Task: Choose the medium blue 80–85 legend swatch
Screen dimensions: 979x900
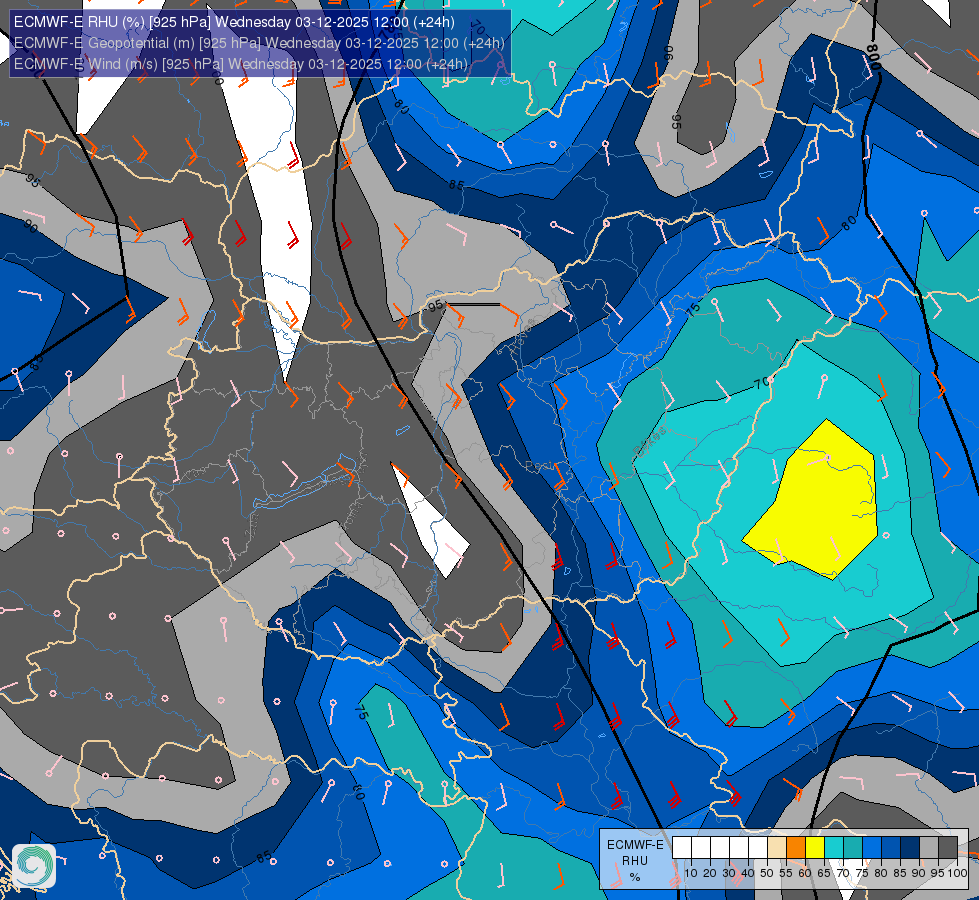Action: [891, 848]
